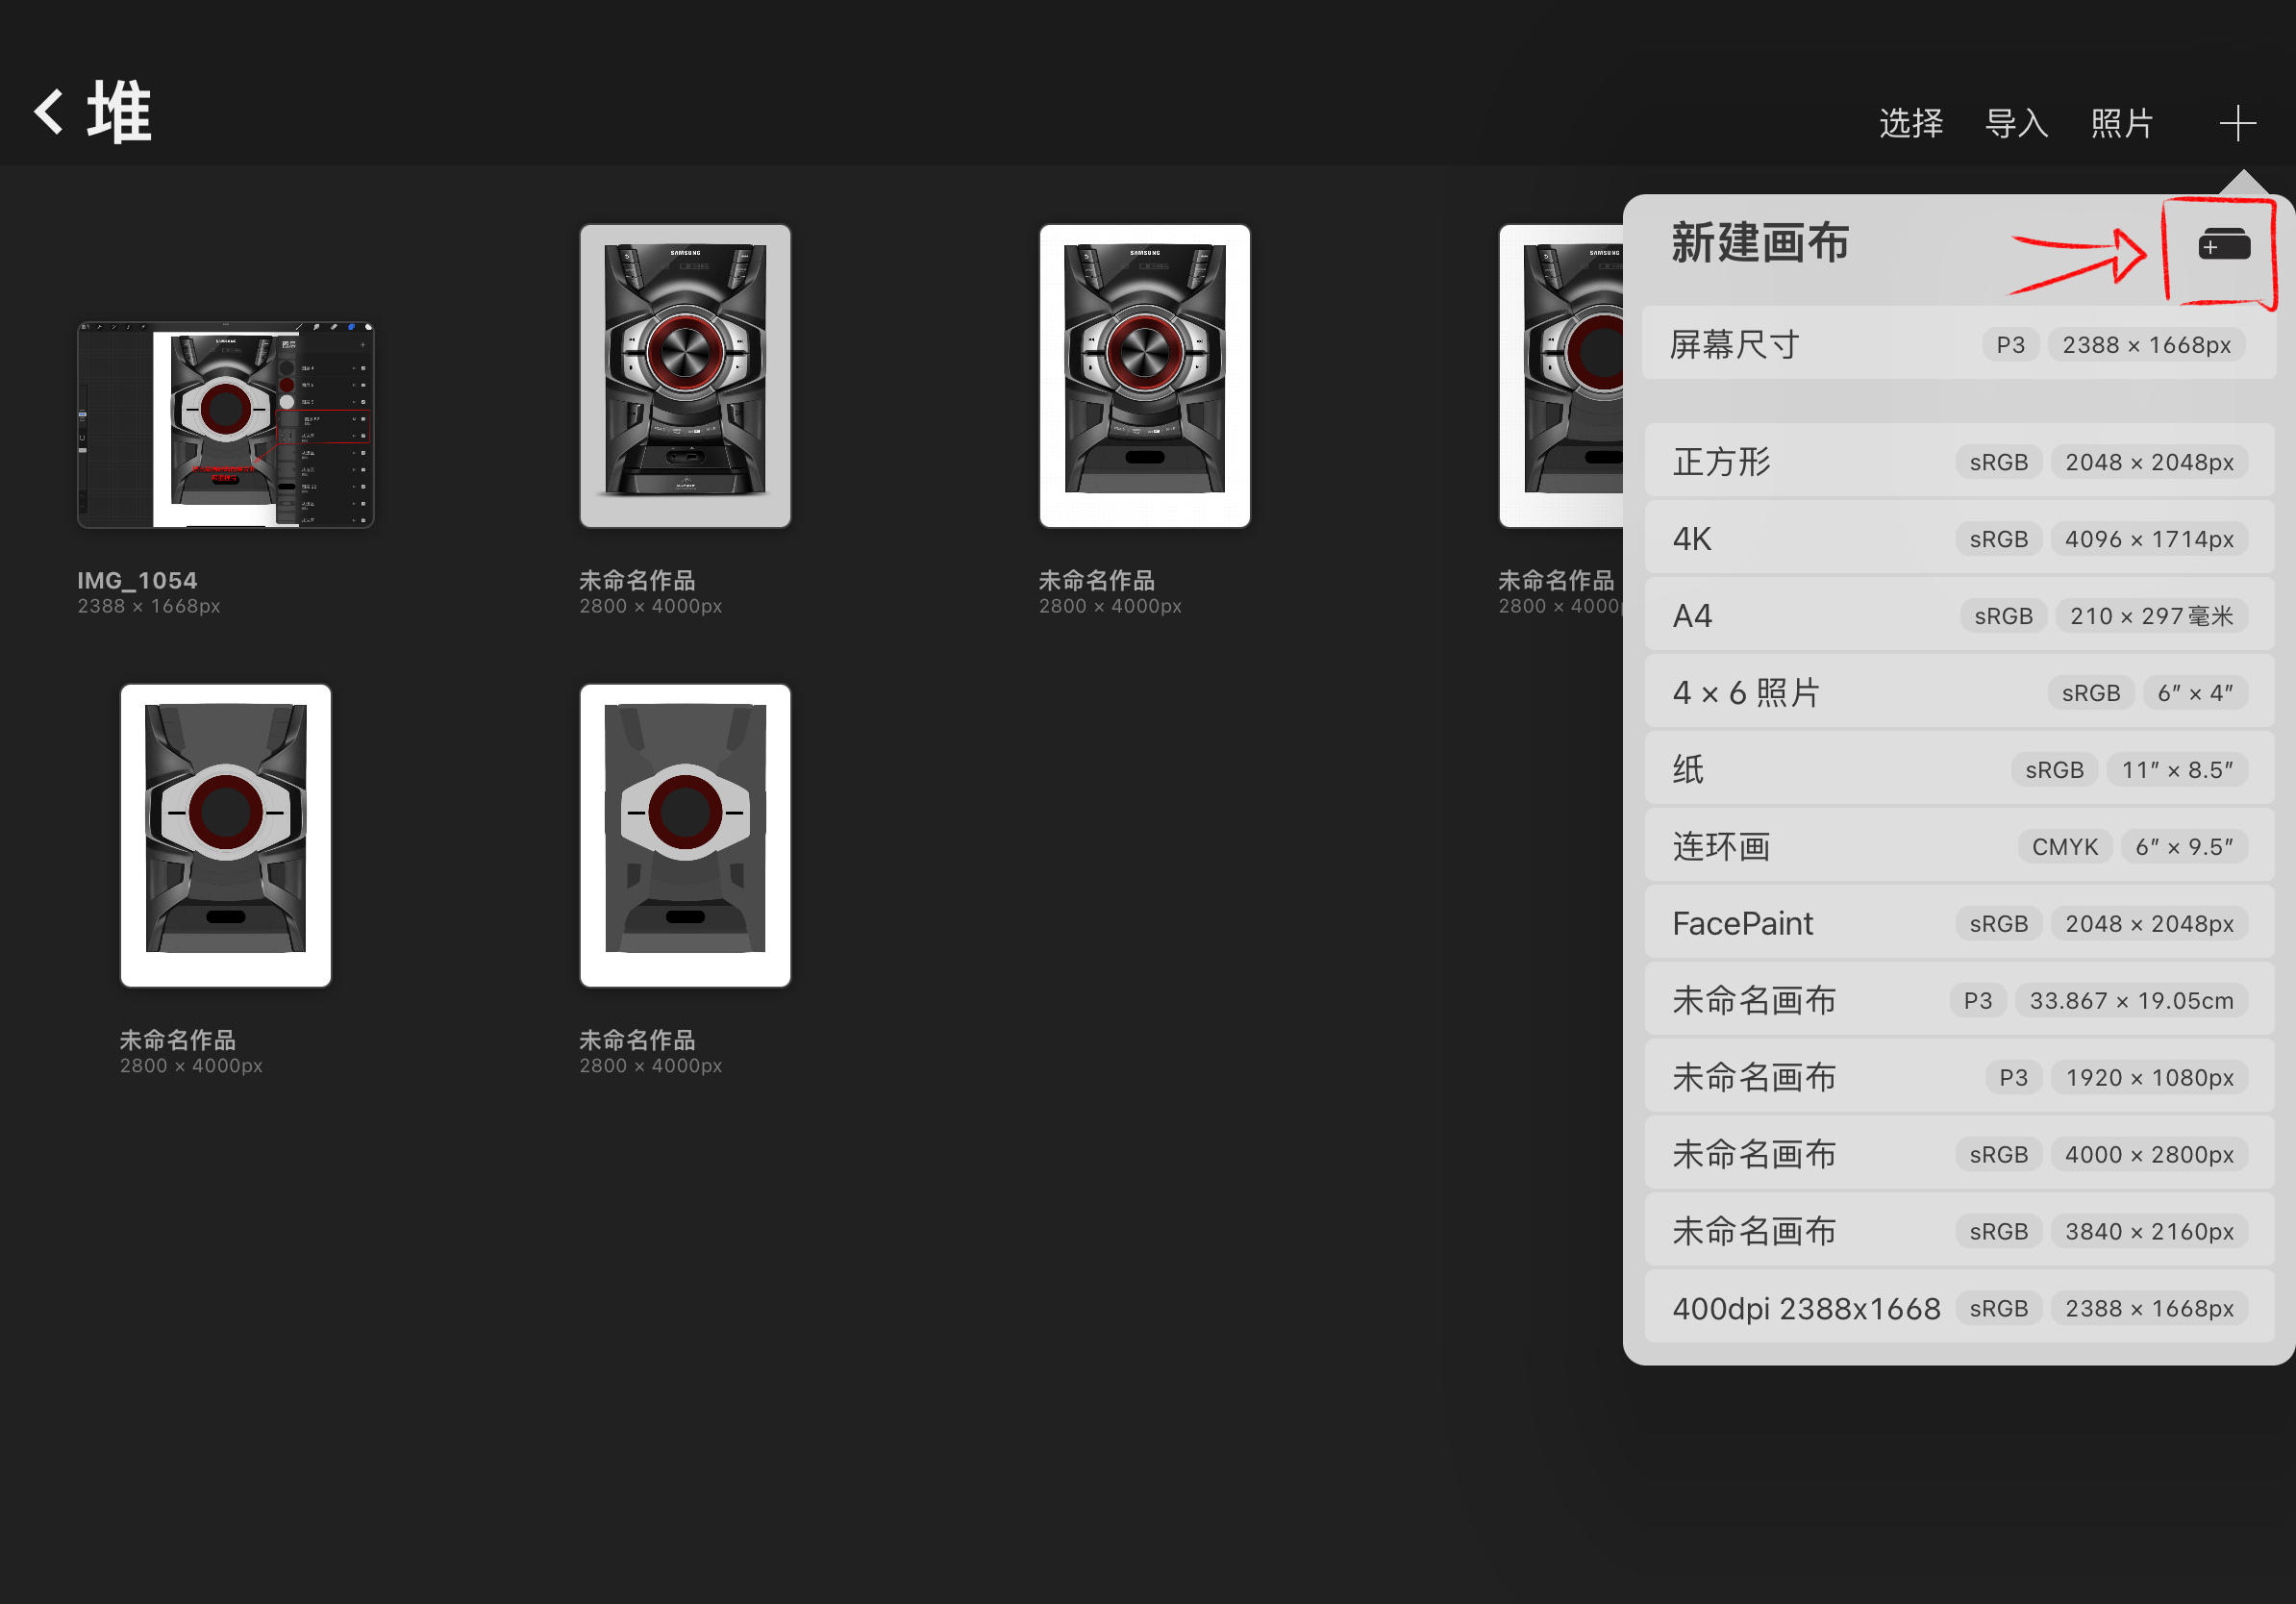Select the 屏幕尺寸 canvas preset

tap(1950, 344)
